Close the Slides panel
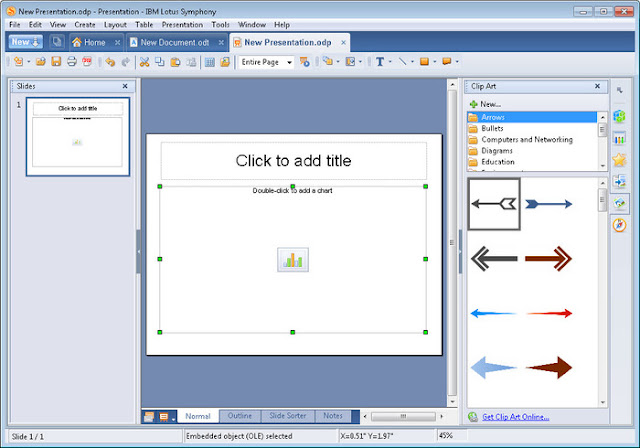This screenshot has height=448, width=640. 125,86
